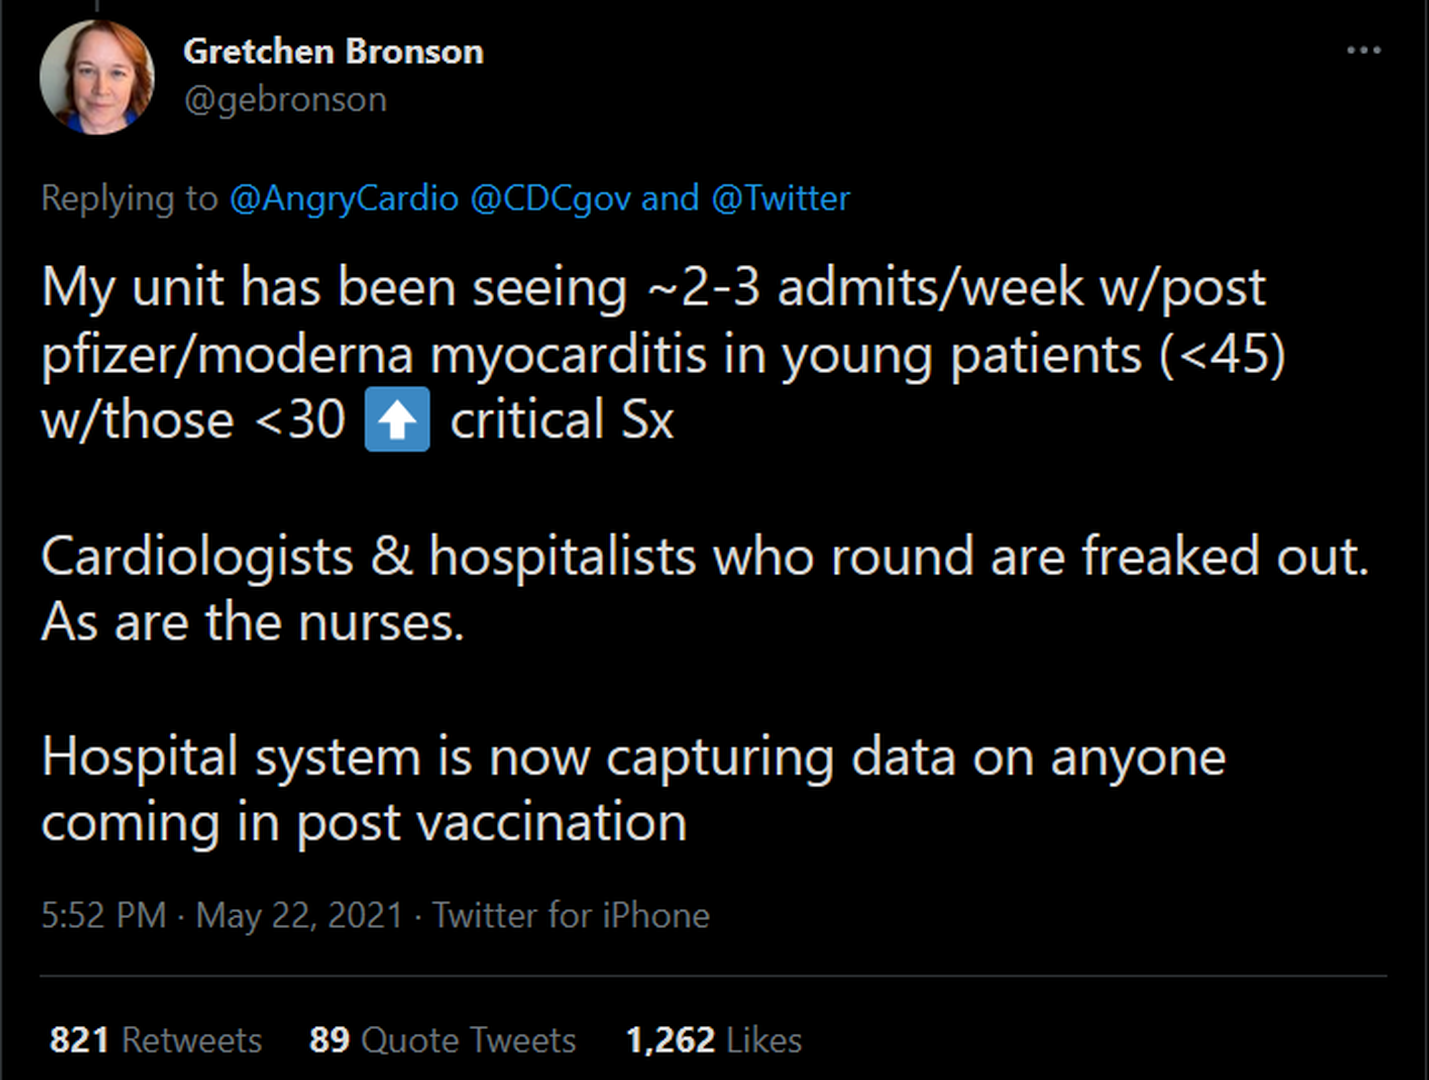Open the Gretchen Bronson display name
The image size is (1429, 1080).
click(x=333, y=52)
